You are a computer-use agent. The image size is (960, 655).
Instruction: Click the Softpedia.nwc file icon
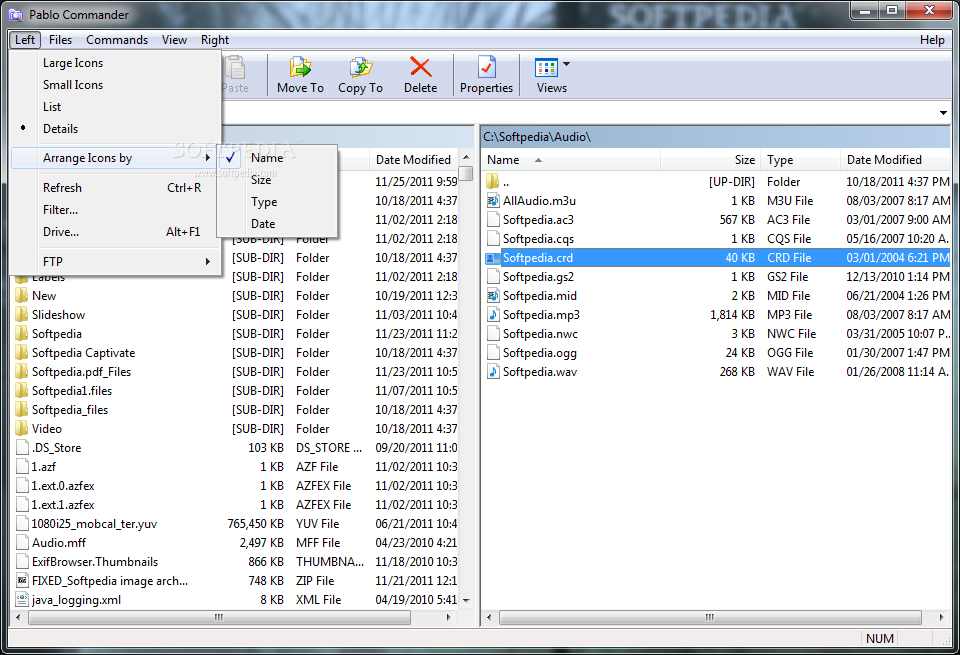493,334
